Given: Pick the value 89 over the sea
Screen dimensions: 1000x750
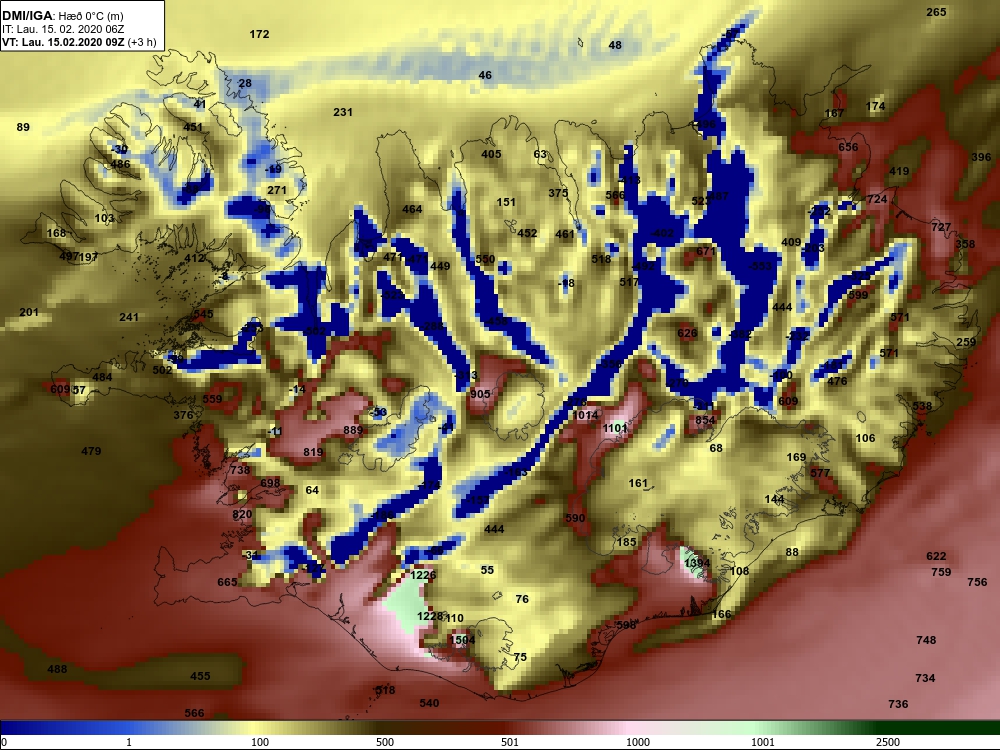Looking at the screenshot, I should (x=23, y=128).
